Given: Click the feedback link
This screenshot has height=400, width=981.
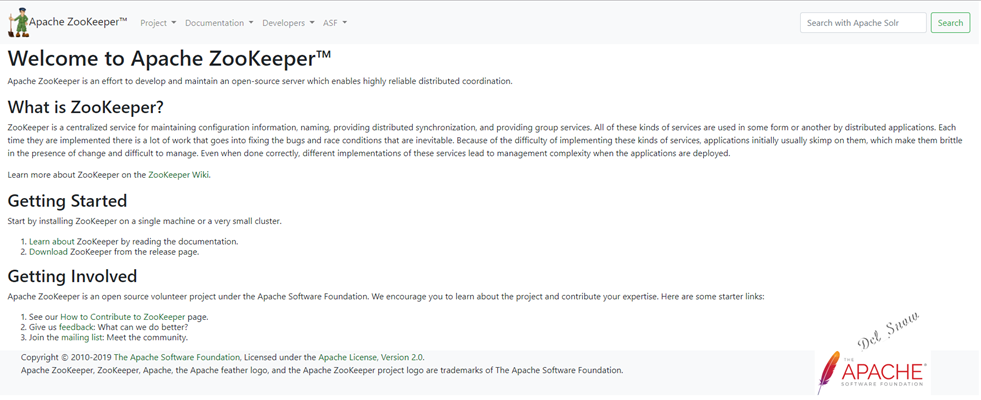Looking at the screenshot, I should click(x=76, y=327).
